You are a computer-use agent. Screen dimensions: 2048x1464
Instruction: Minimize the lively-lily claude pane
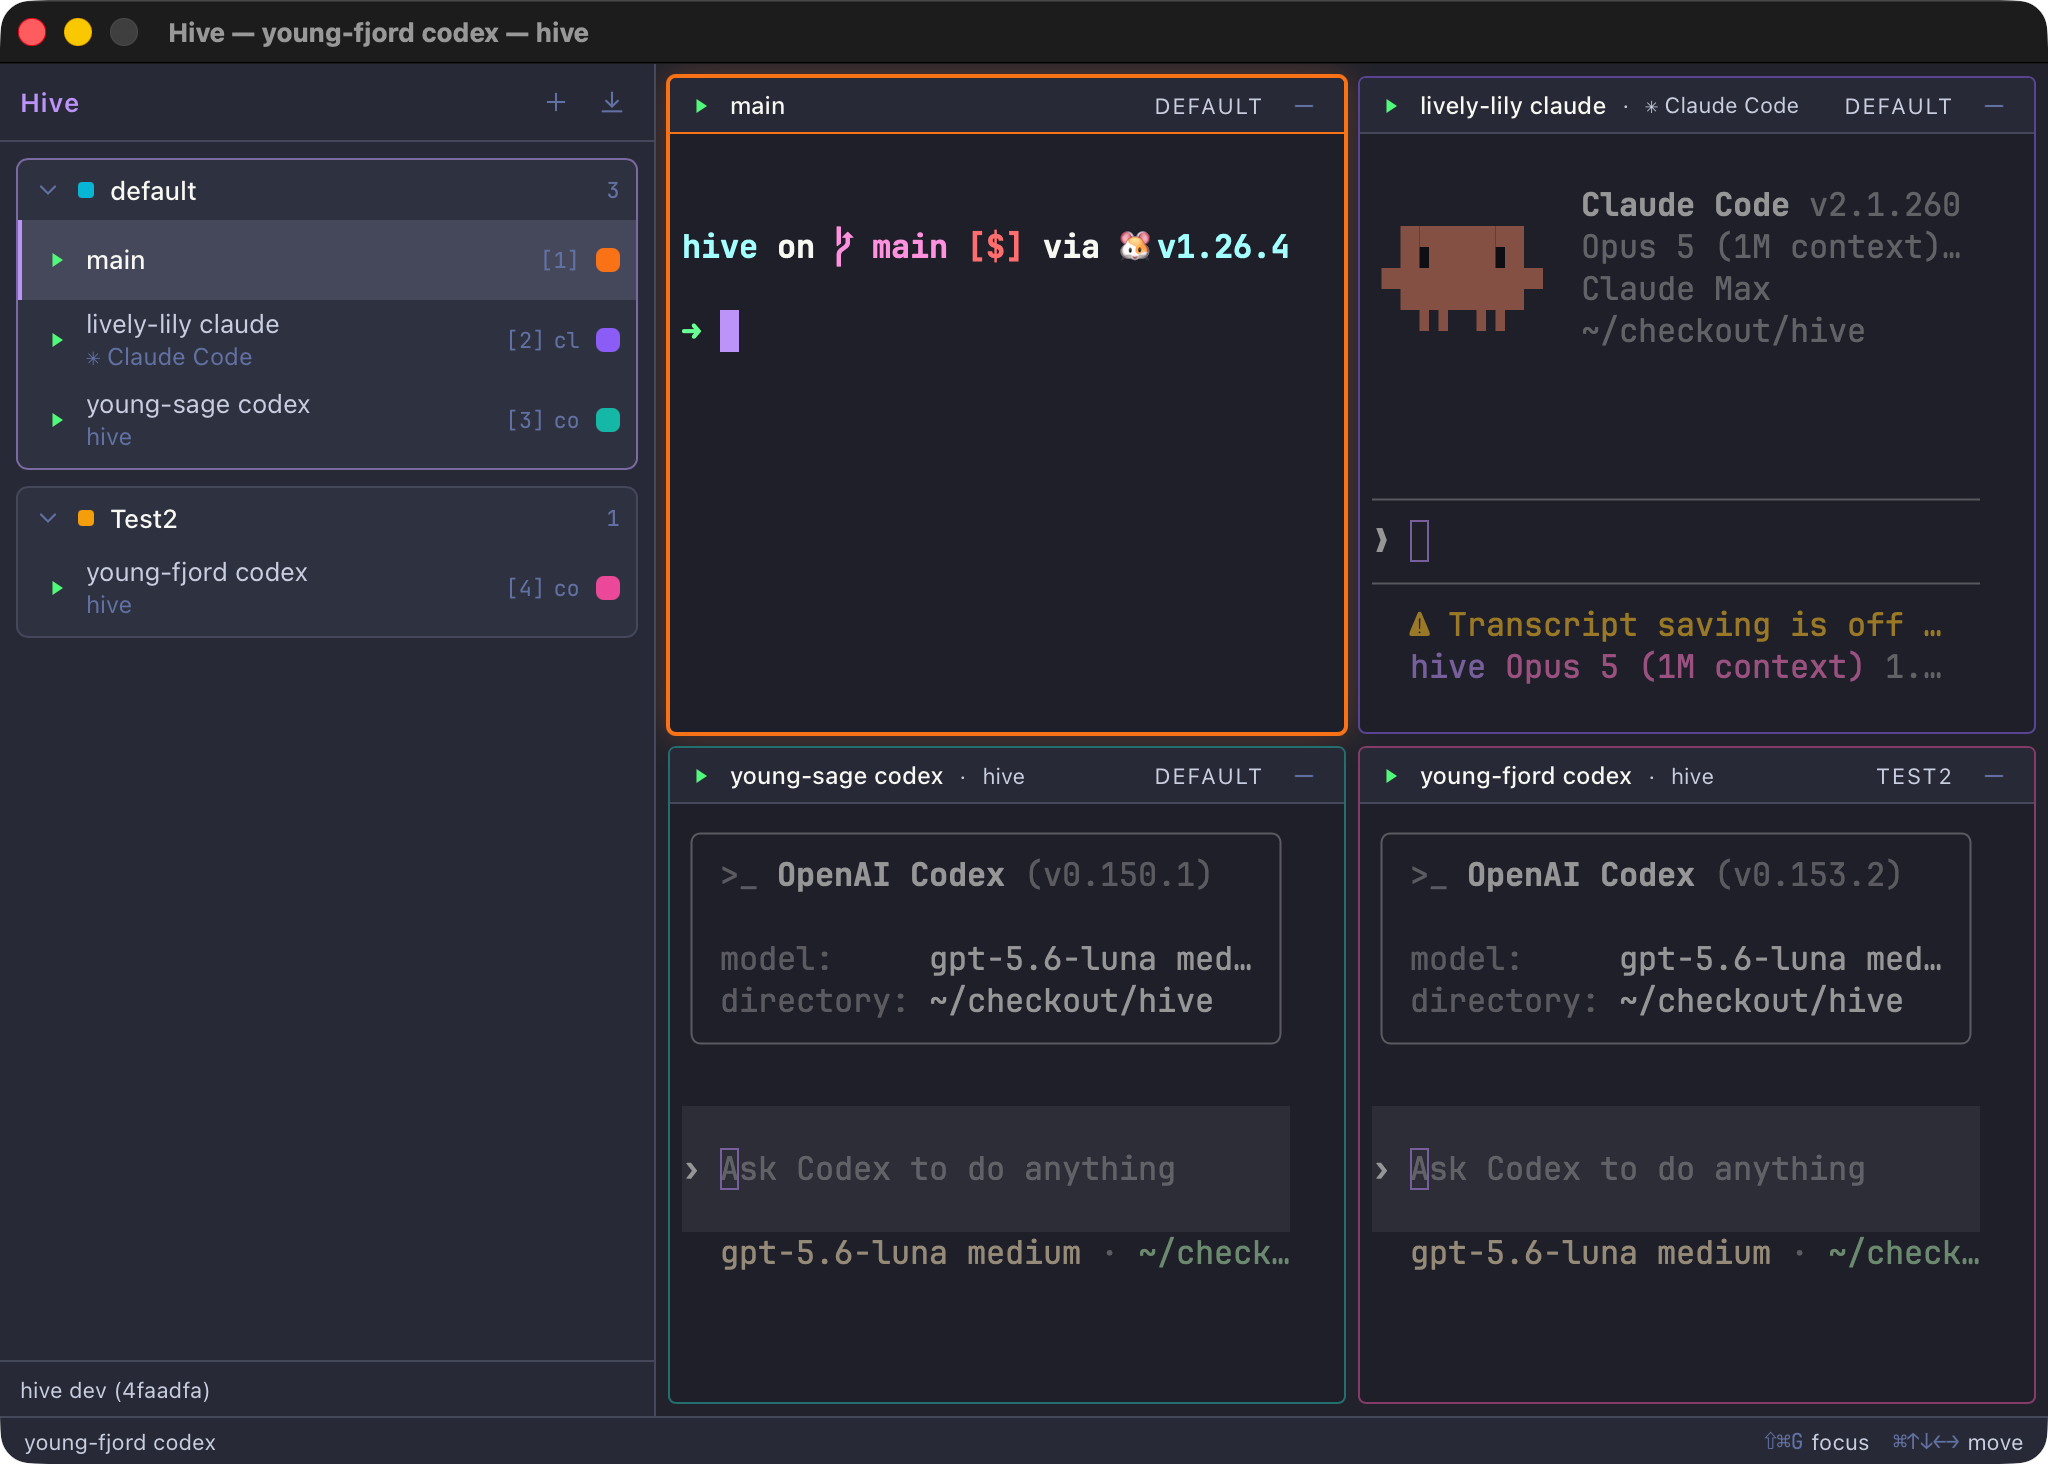point(1994,106)
